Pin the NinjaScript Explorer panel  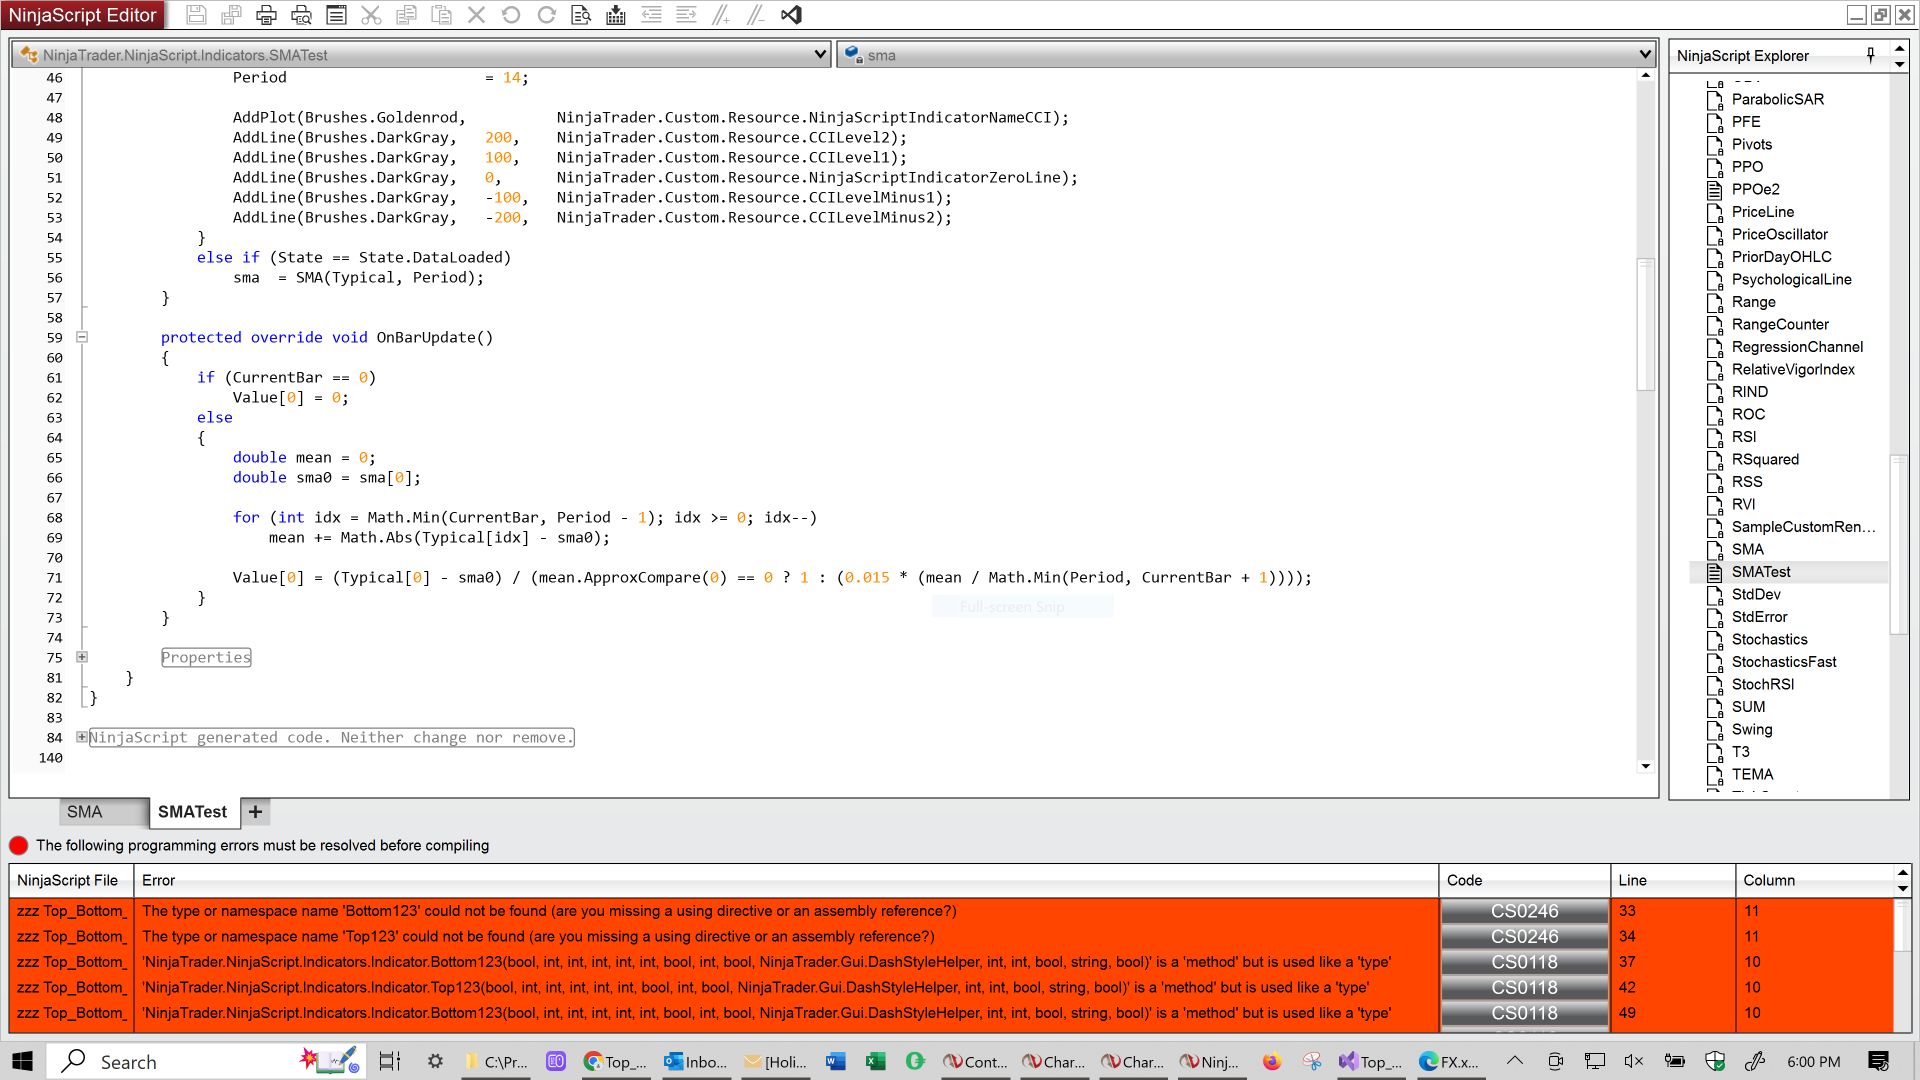point(1871,55)
